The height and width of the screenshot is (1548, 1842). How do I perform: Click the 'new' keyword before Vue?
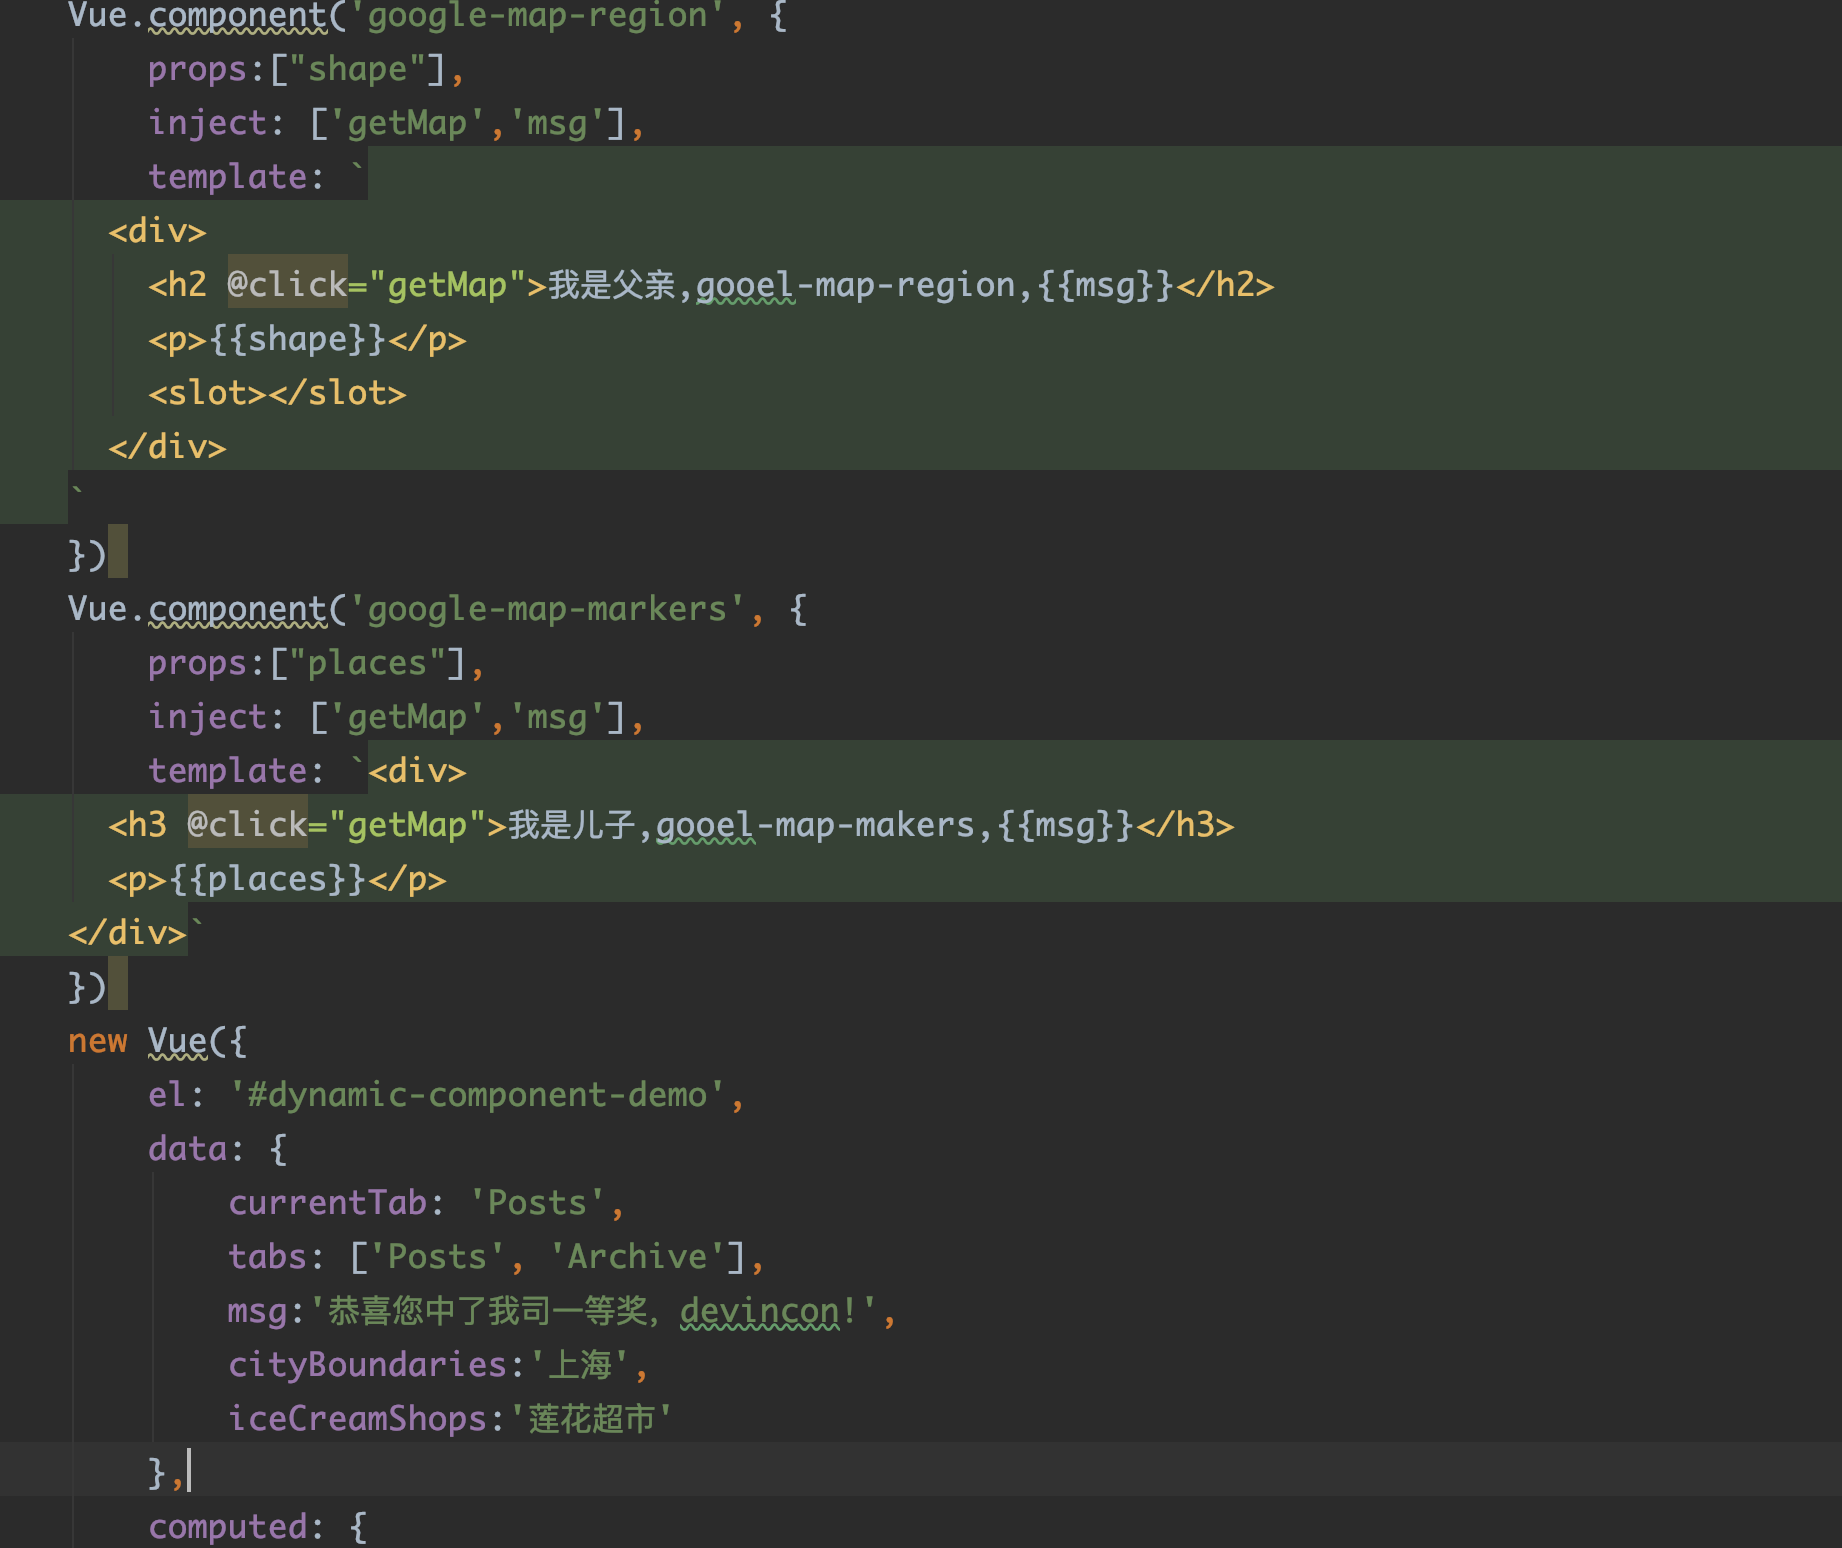[98, 1042]
